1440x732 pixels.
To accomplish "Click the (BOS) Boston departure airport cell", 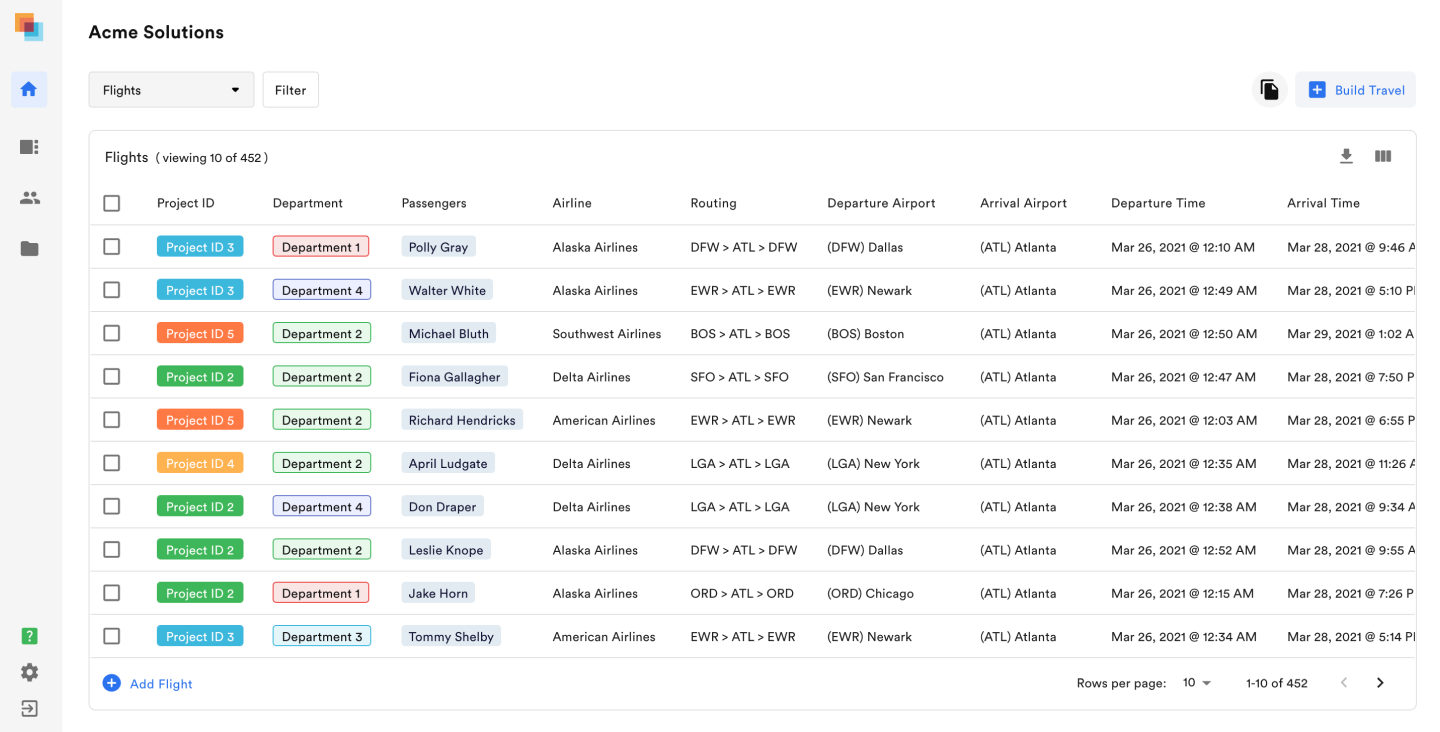I will [865, 334].
